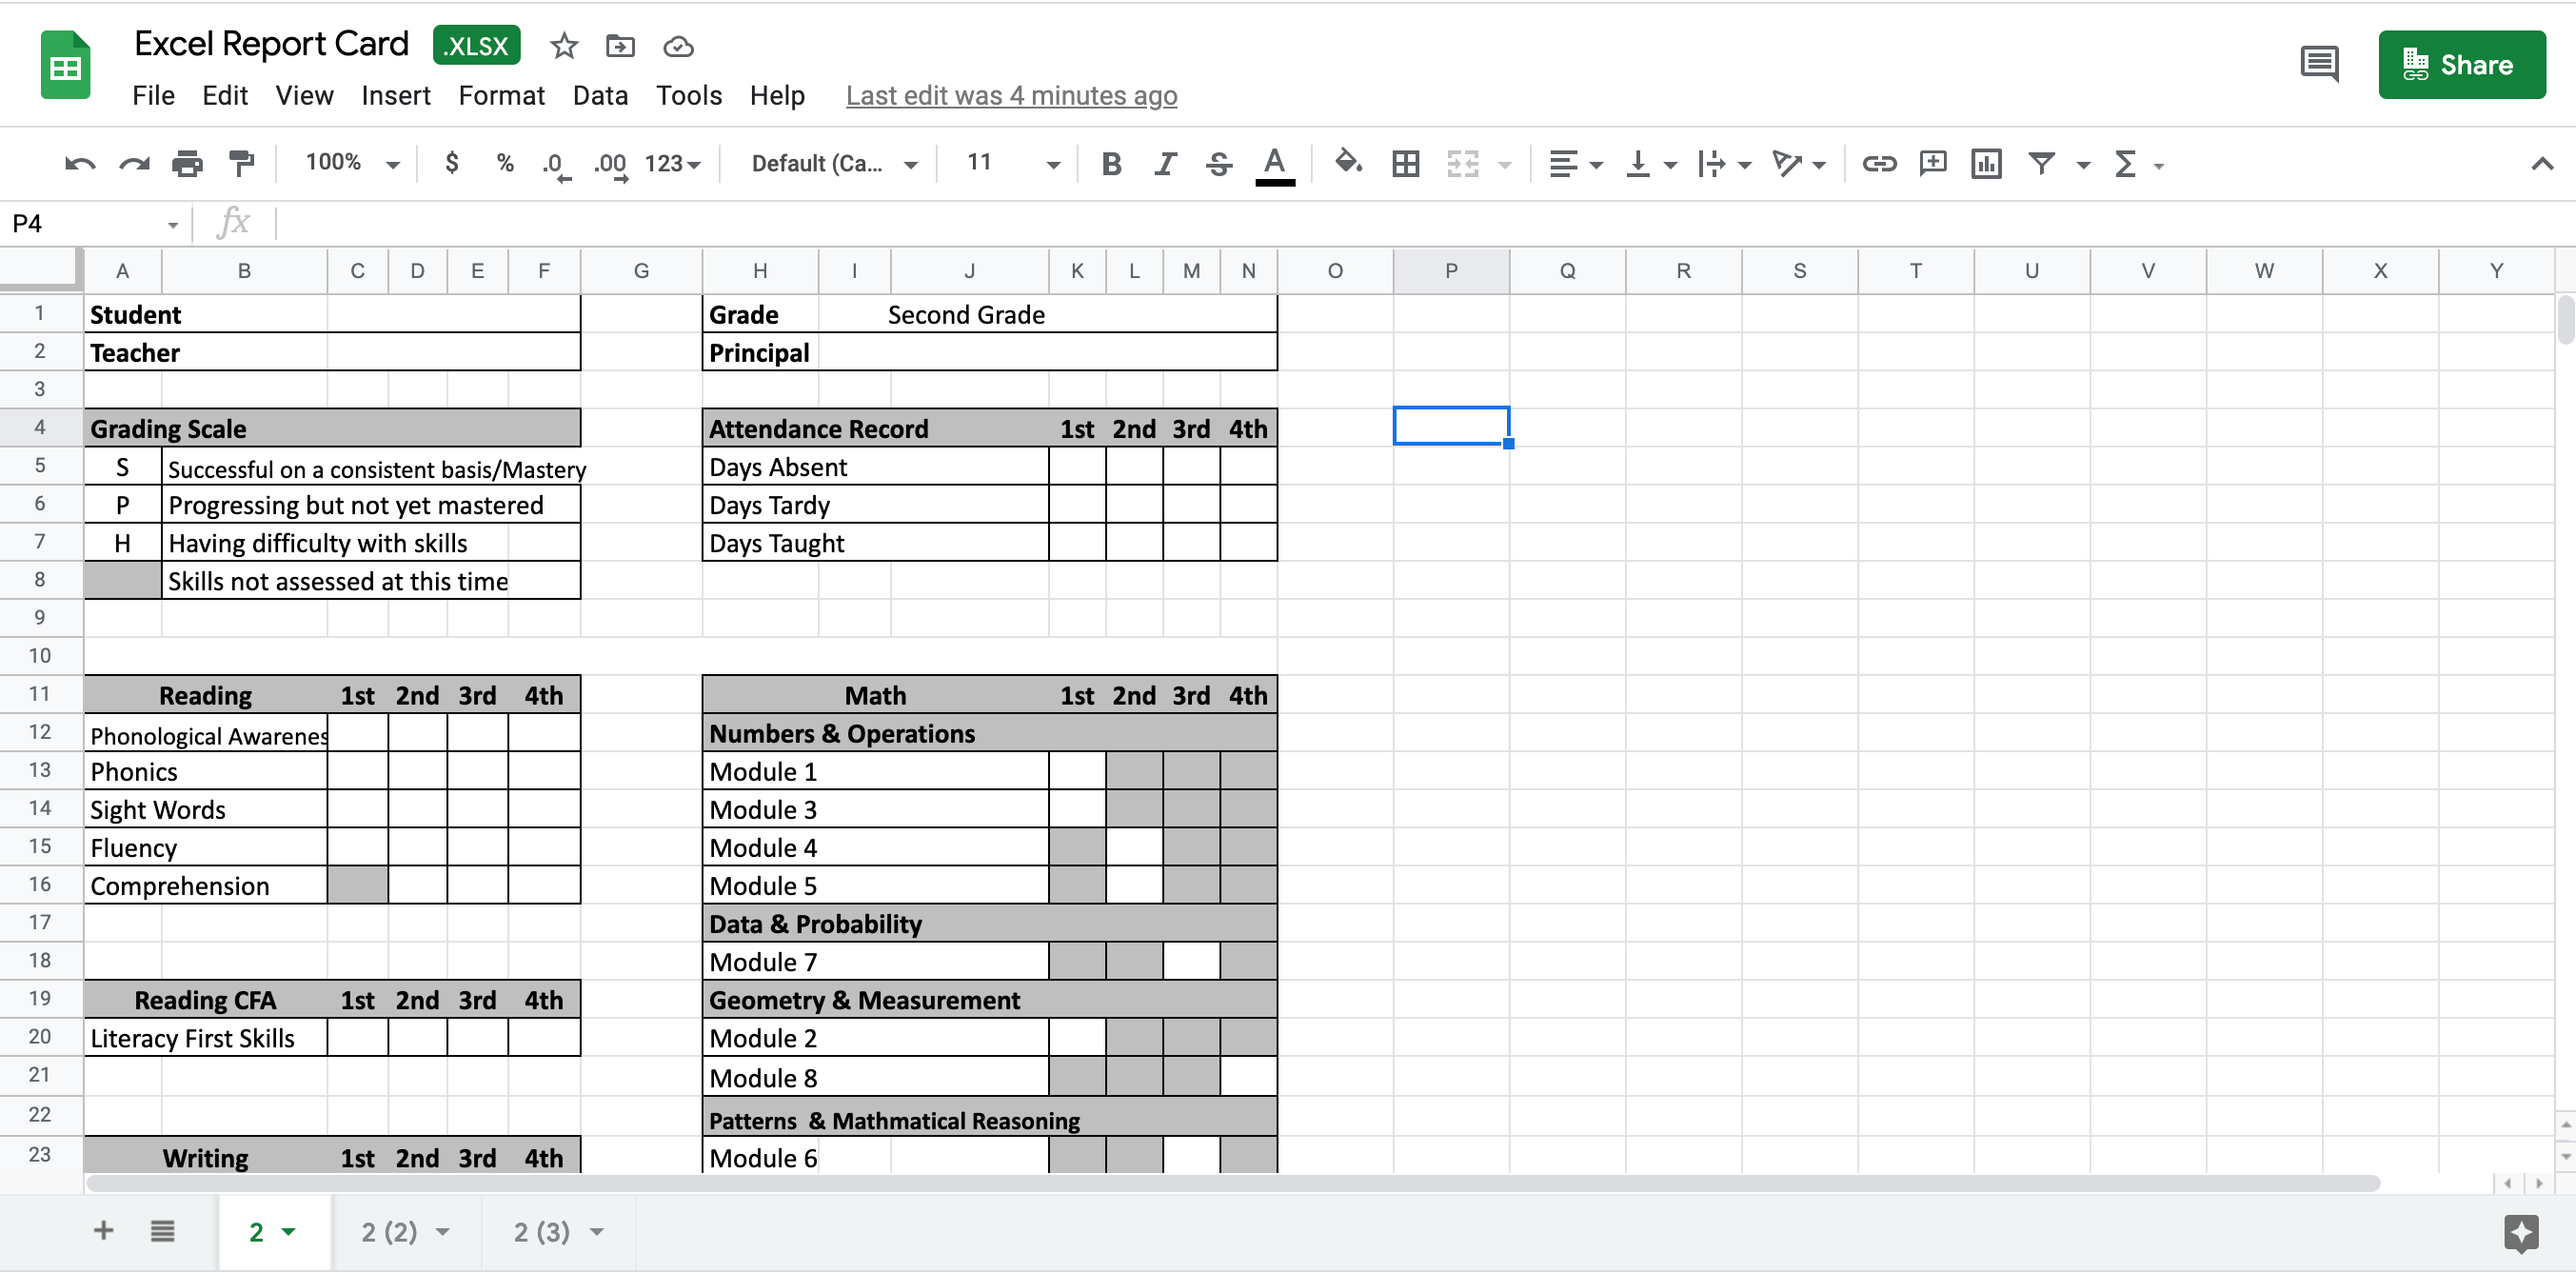Format the cell as currency
2576x1273 pixels.
pos(452,163)
